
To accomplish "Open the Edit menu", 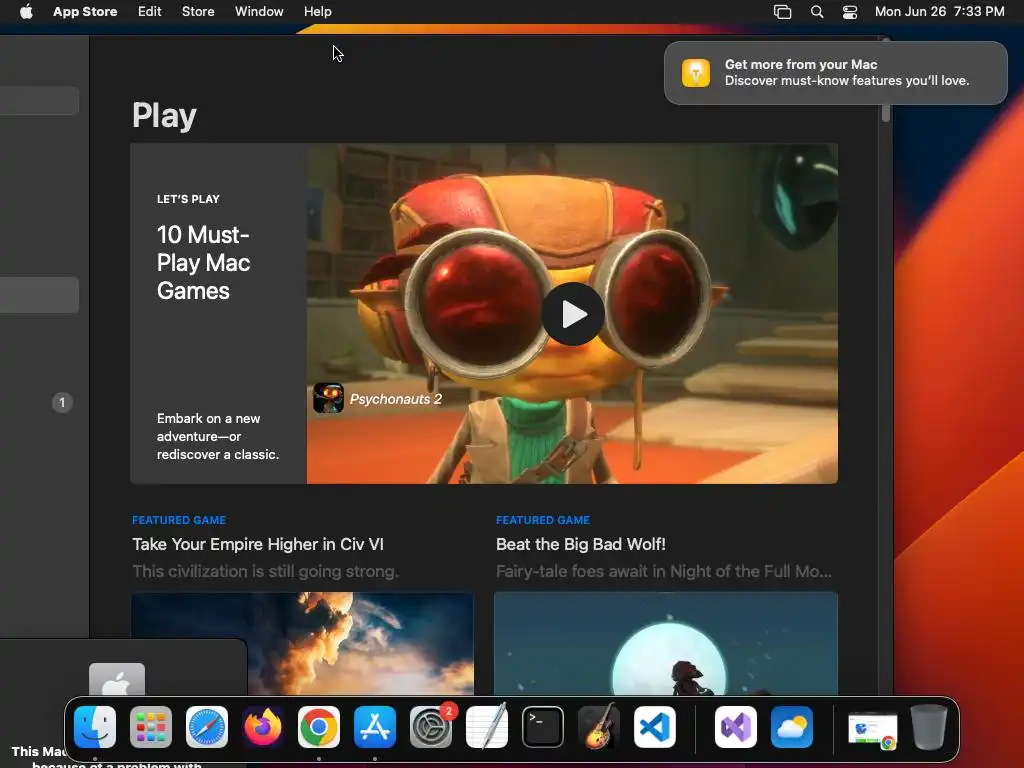I will click(x=150, y=11).
